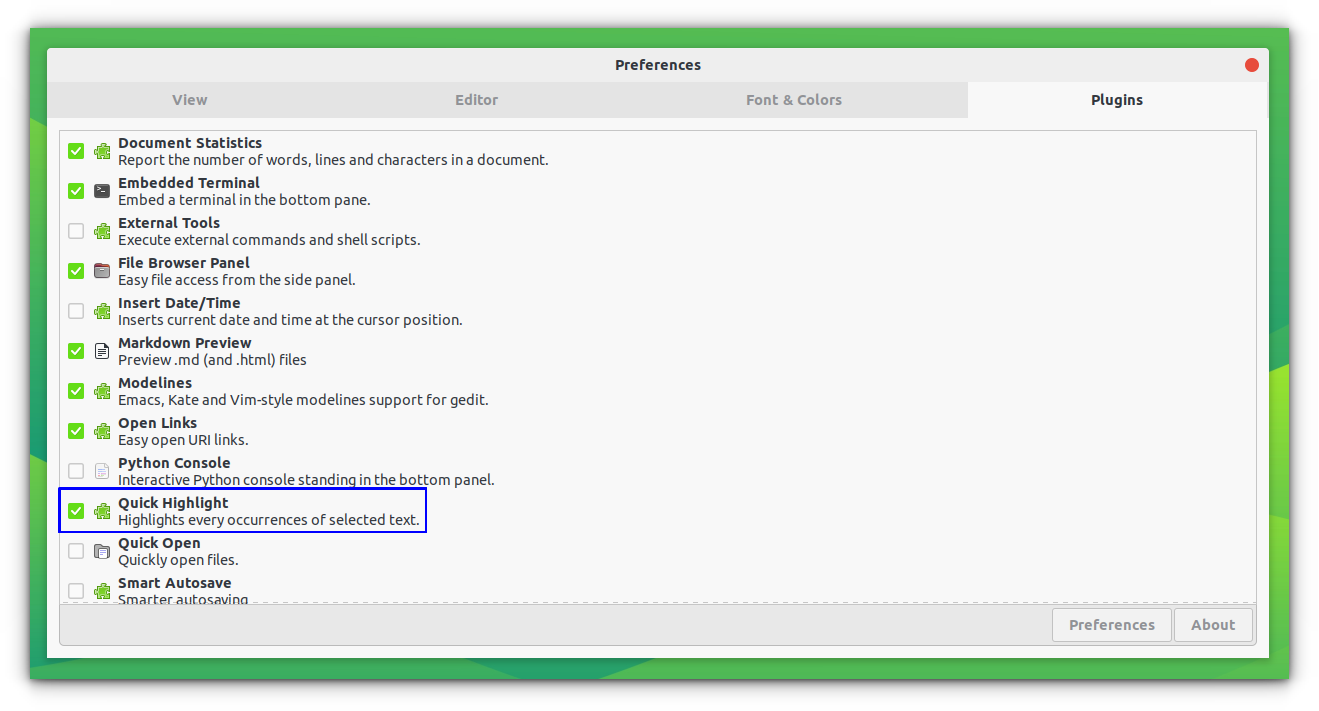1319x711 pixels.
Task: Click the Quick Open plugin icon
Action: (102, 551)
